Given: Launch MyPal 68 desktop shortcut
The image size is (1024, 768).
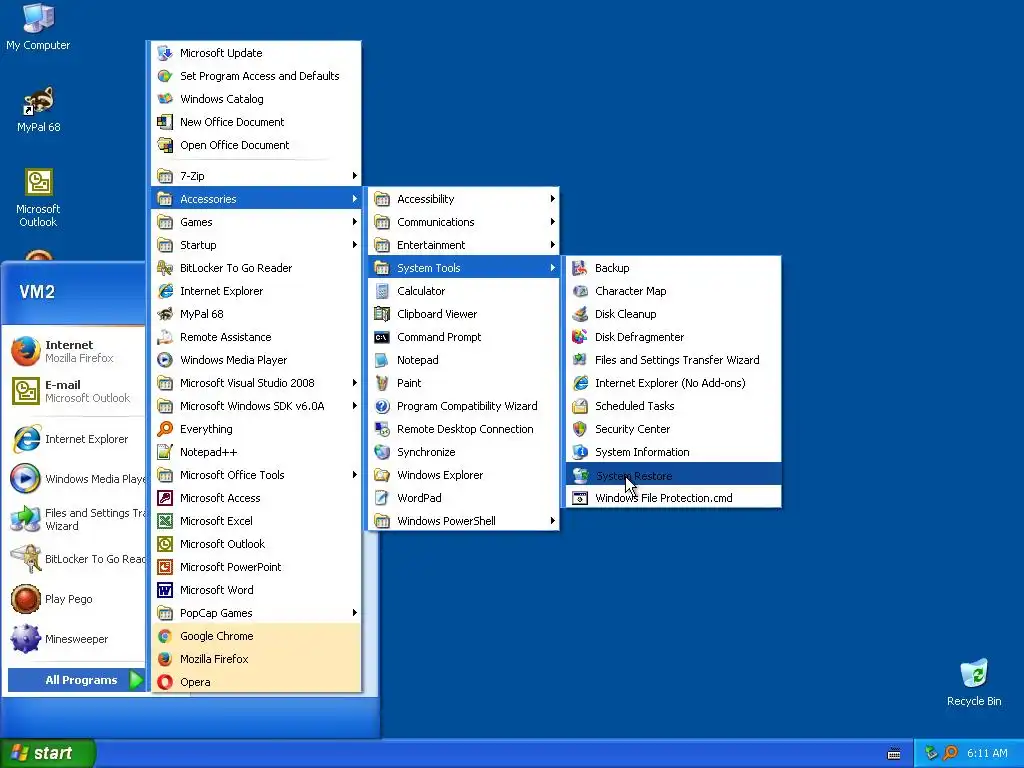Looking at the screenshot, I should click(38, 109).
